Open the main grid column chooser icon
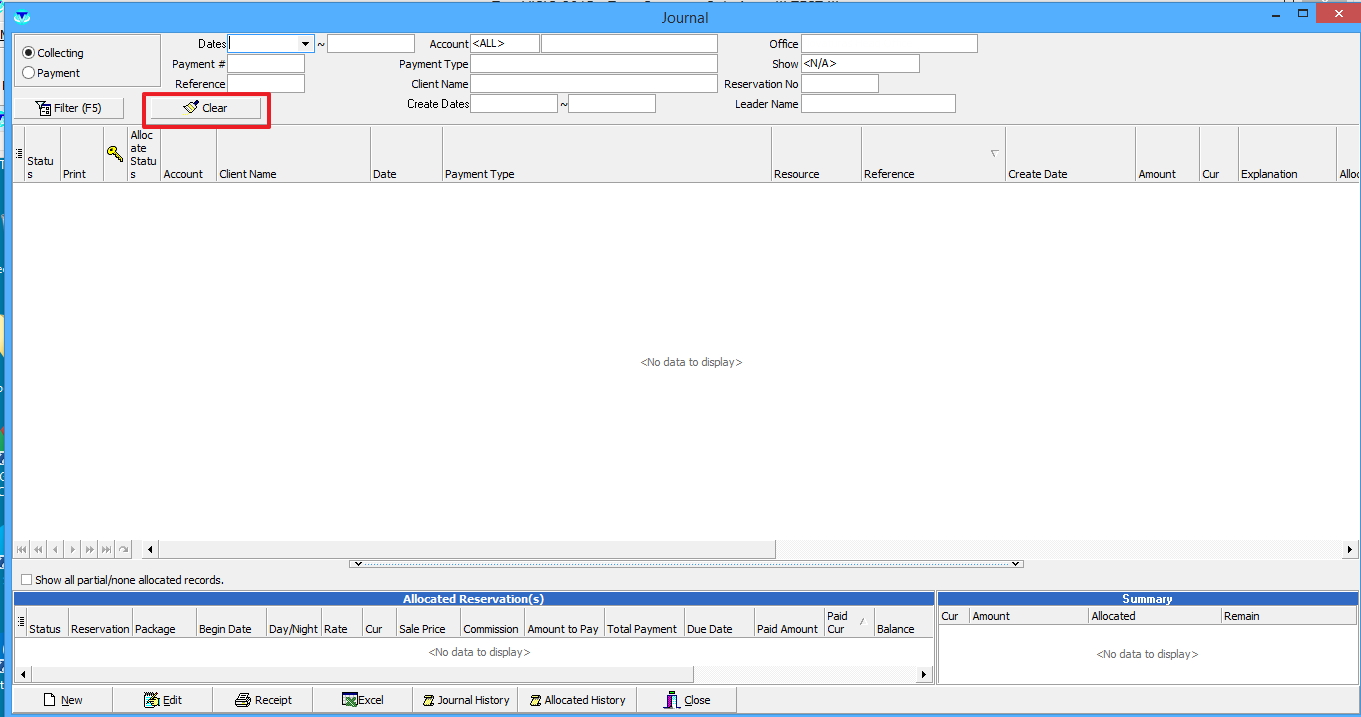 [19, 153]
